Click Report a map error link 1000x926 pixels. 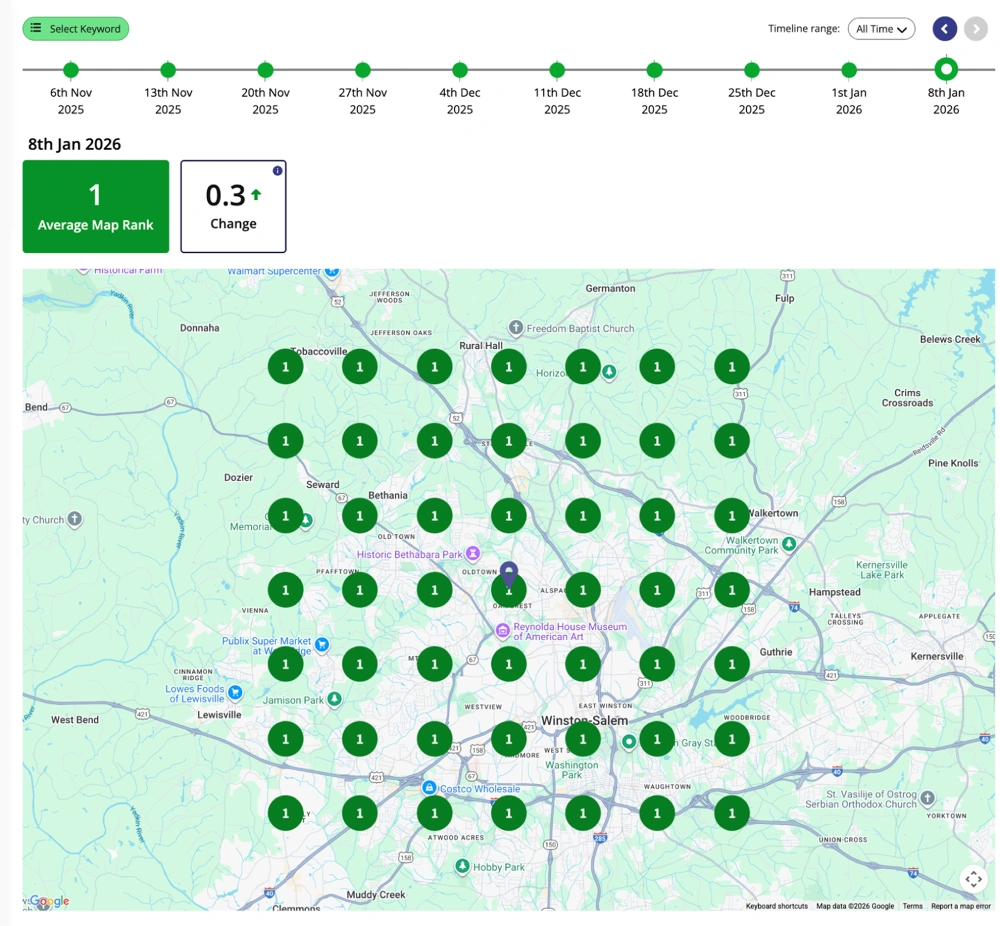point(960,906)
